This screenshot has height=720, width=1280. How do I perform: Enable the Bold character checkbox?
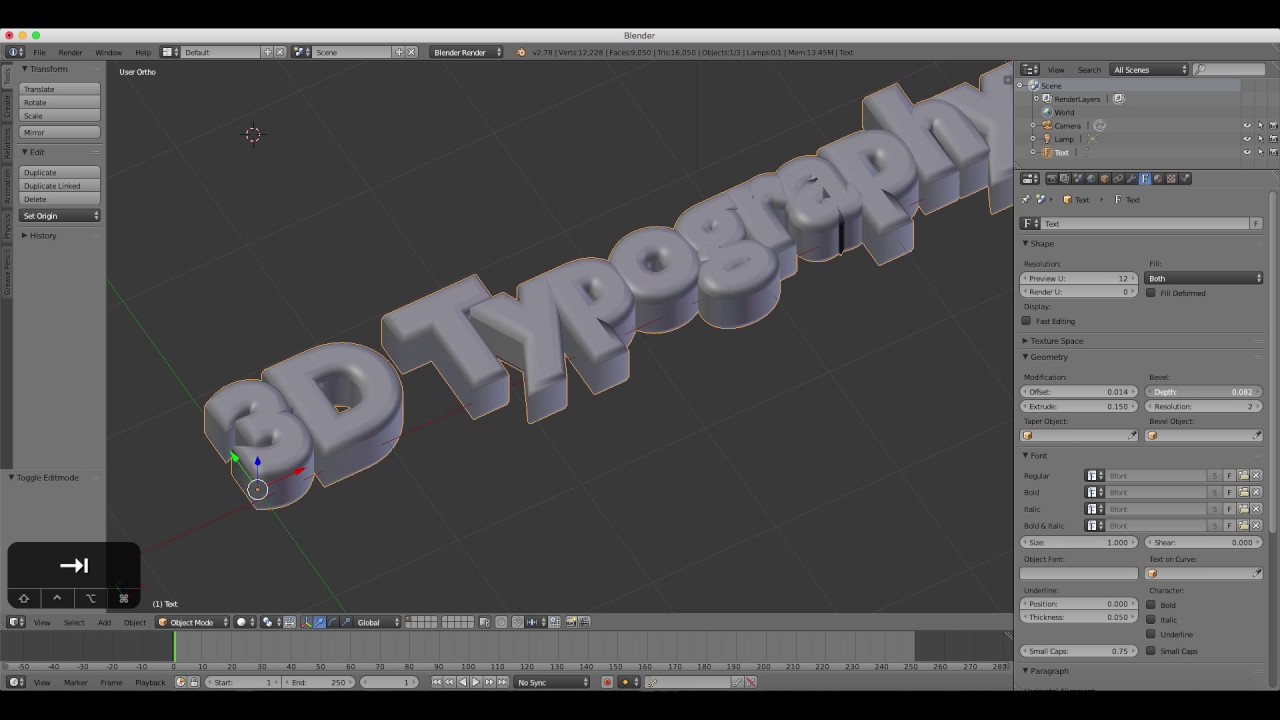point(1151,605)
